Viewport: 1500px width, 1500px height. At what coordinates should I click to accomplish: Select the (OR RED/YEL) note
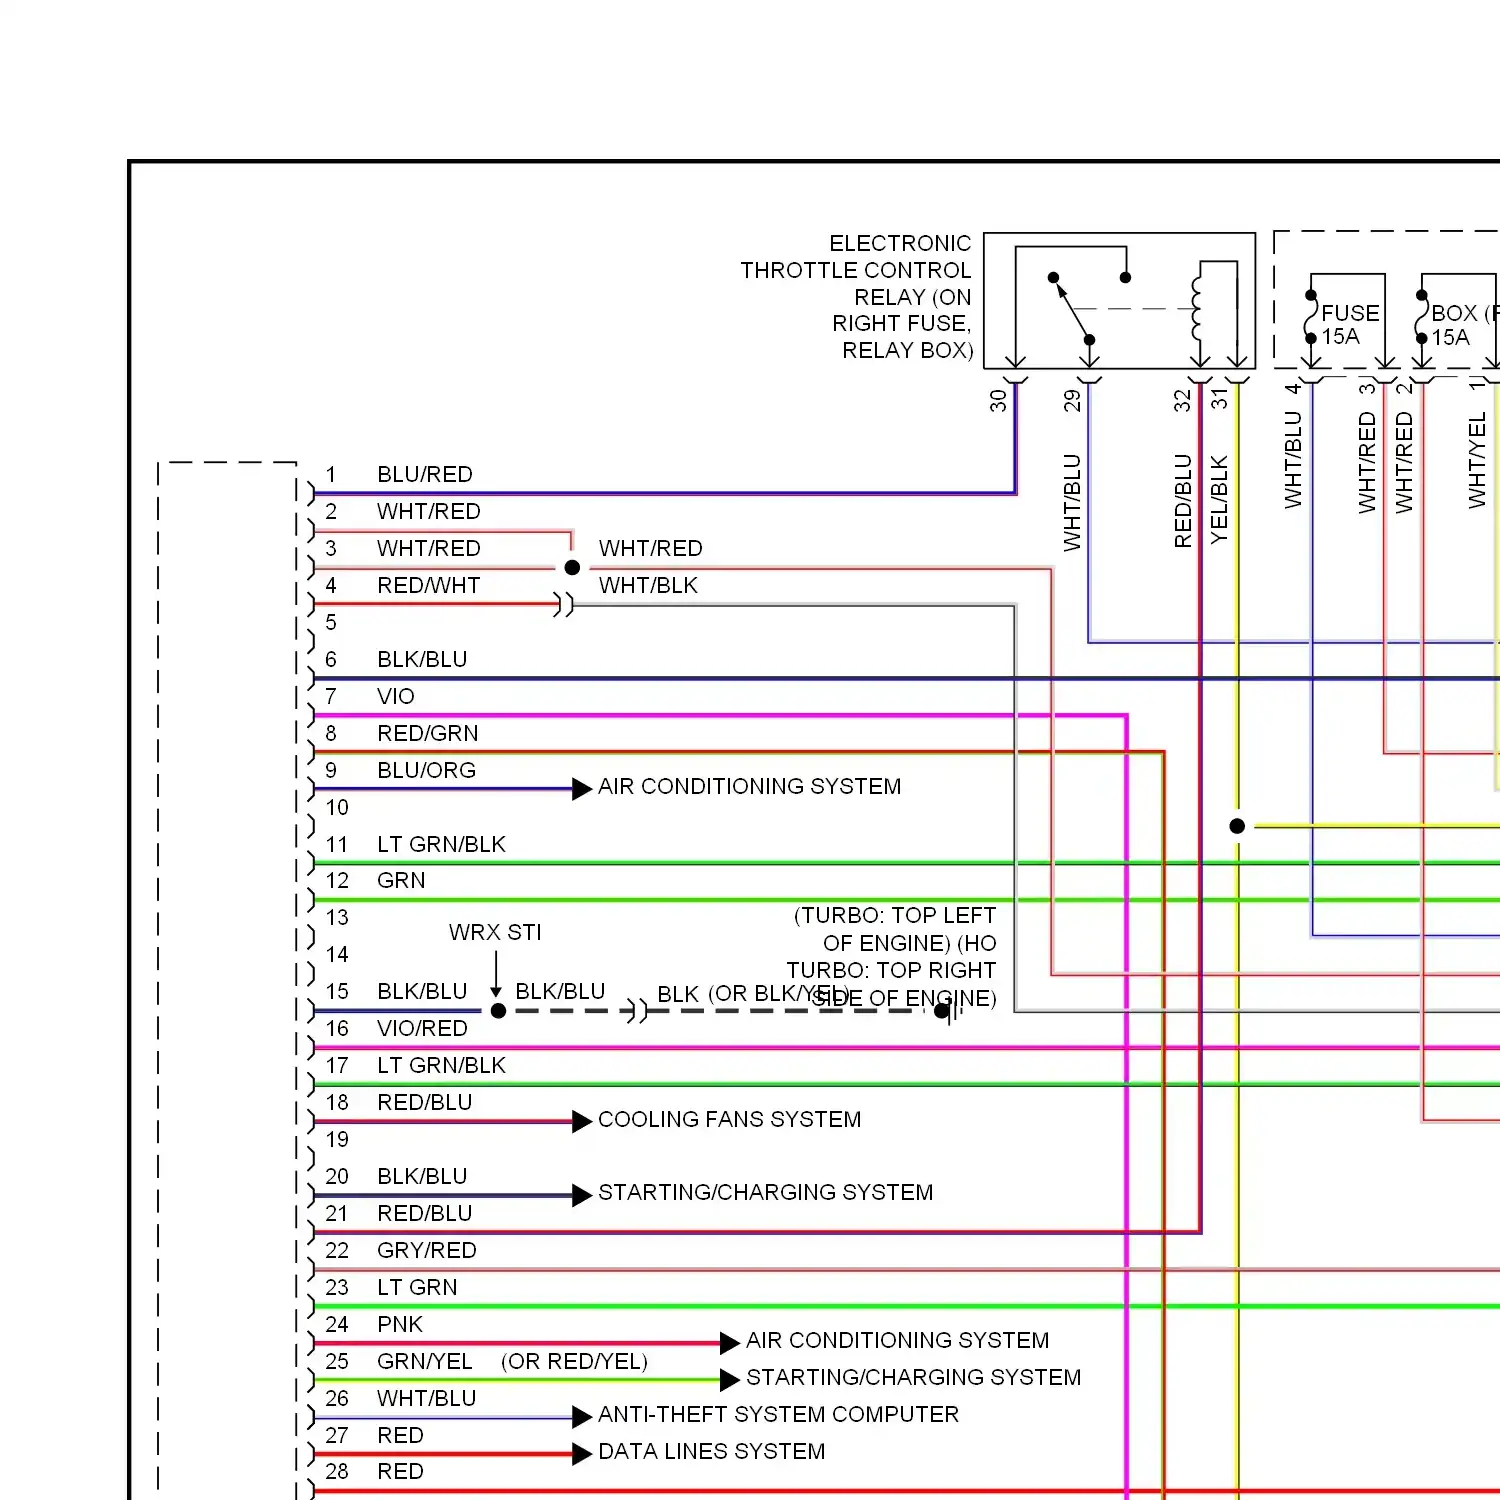pyautogui.click(x=575, y=1361)
